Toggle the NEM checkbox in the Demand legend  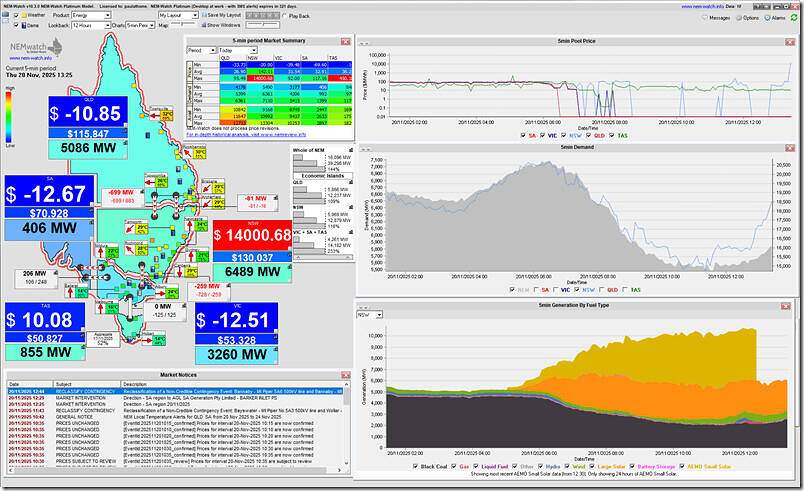(x=512, y=290)
